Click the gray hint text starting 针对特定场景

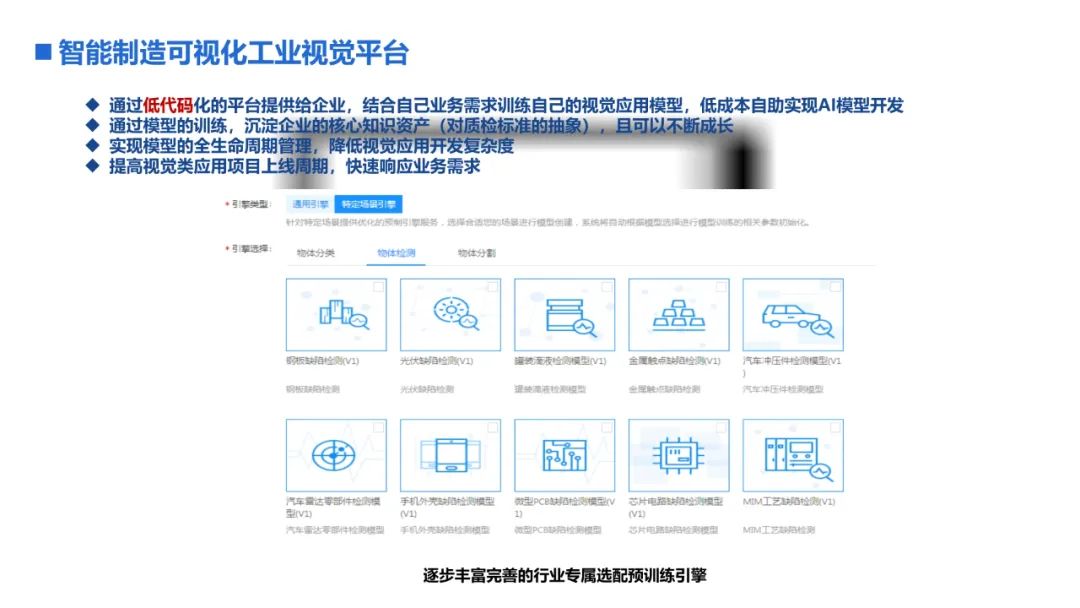548,222
